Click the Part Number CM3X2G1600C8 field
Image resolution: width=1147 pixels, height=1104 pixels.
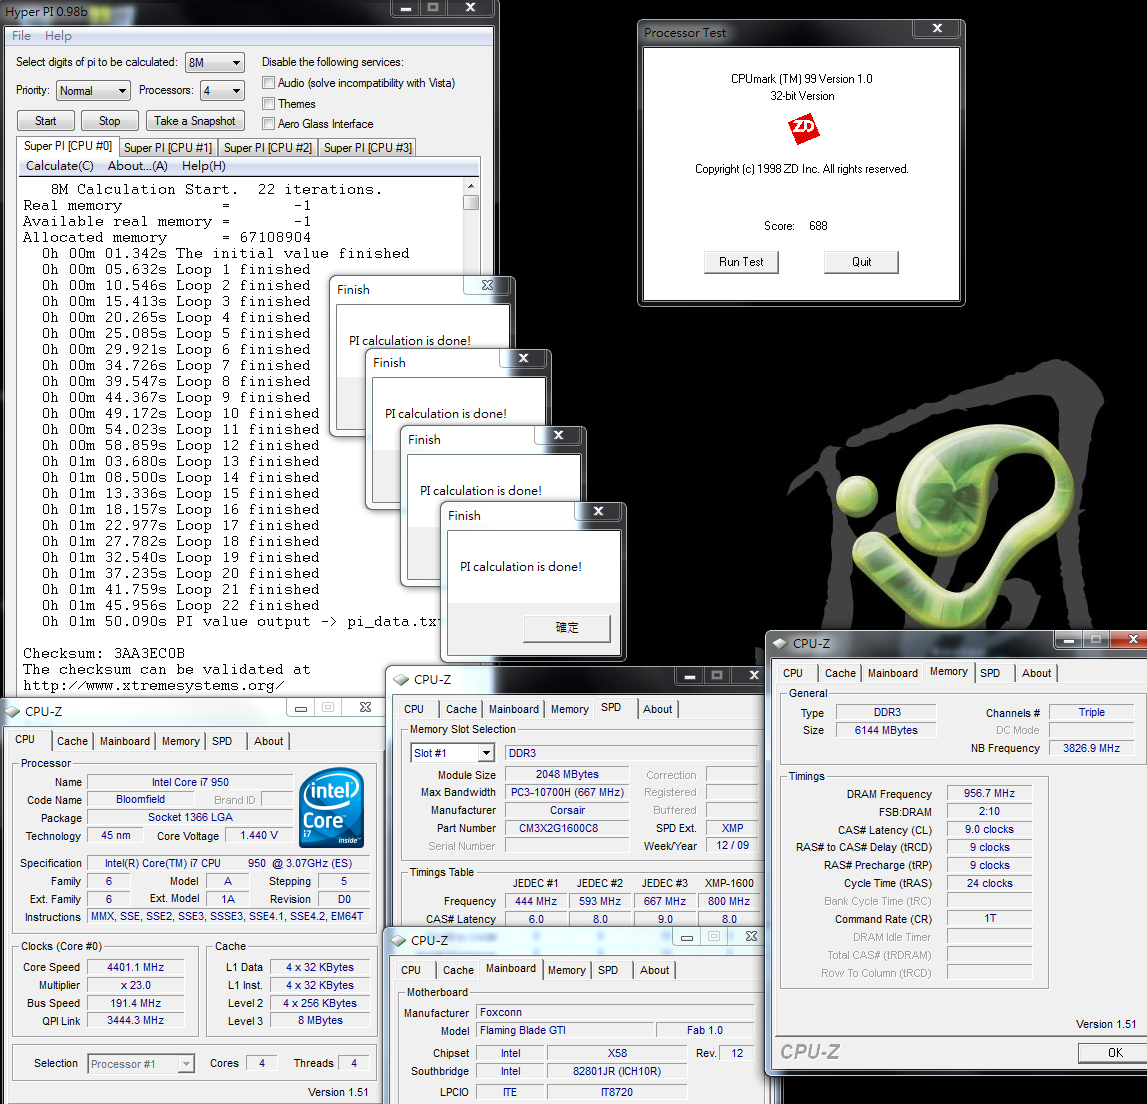click(567, 828)
